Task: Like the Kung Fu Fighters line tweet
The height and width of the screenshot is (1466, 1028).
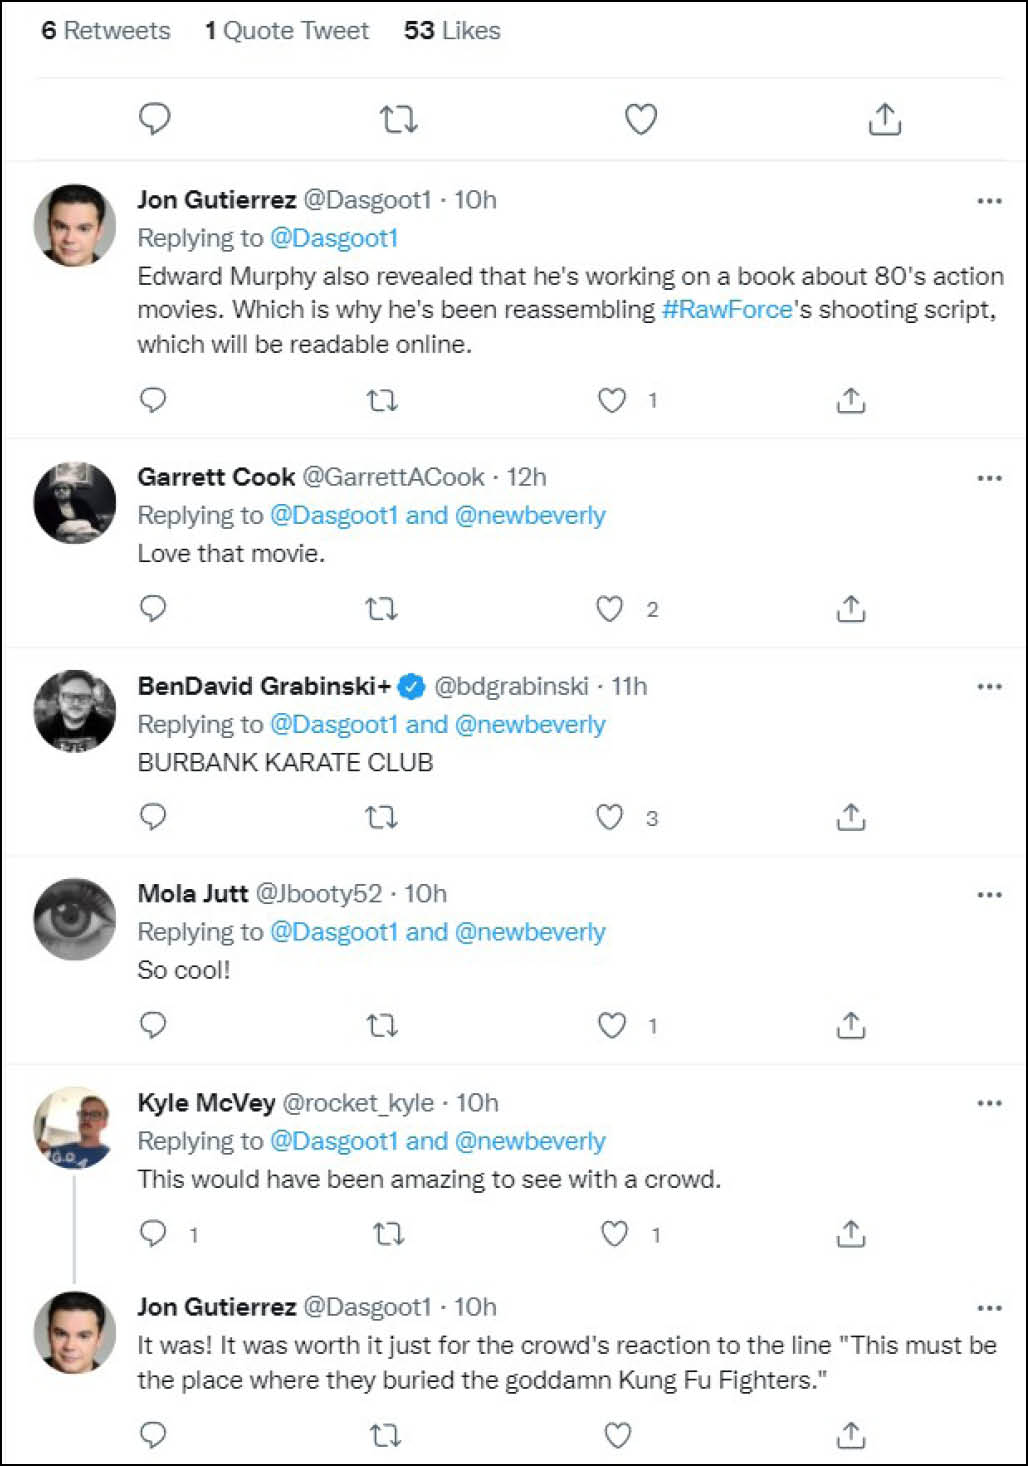Action: tap(618, 1435)
